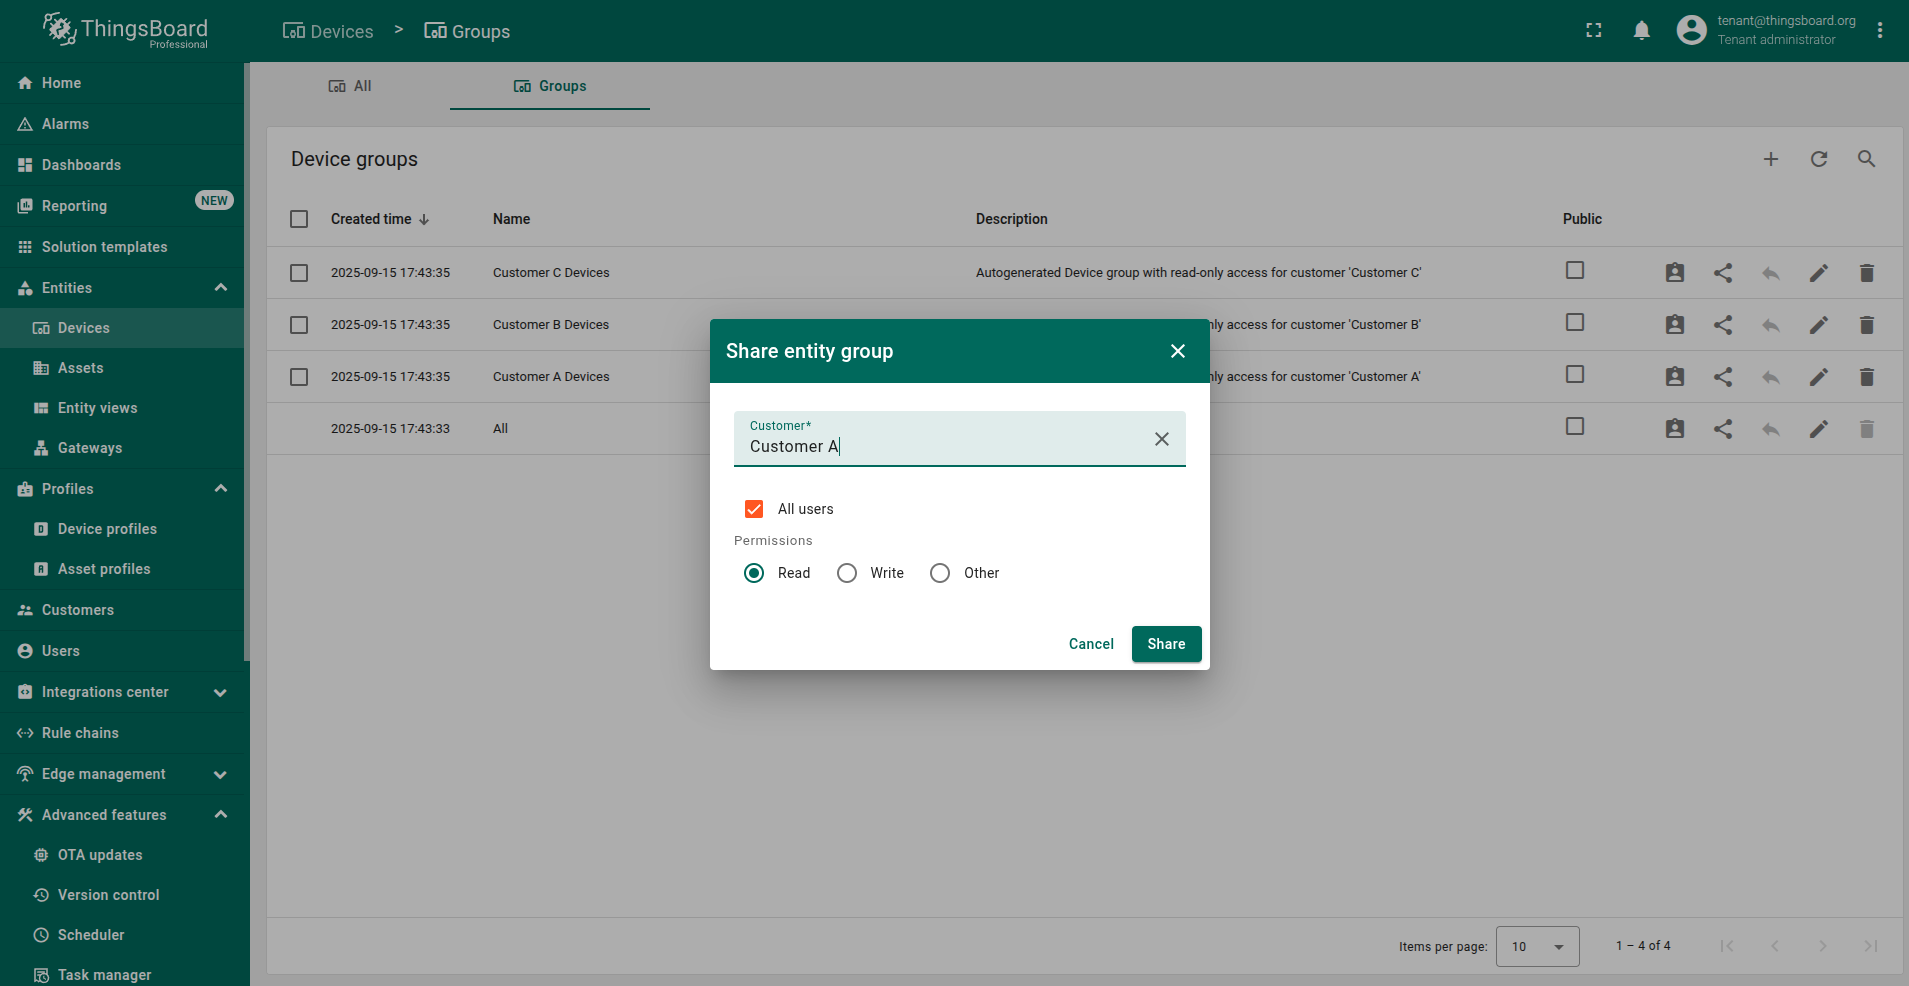Open the items per page dropdown

click(x=1537, y=946)
